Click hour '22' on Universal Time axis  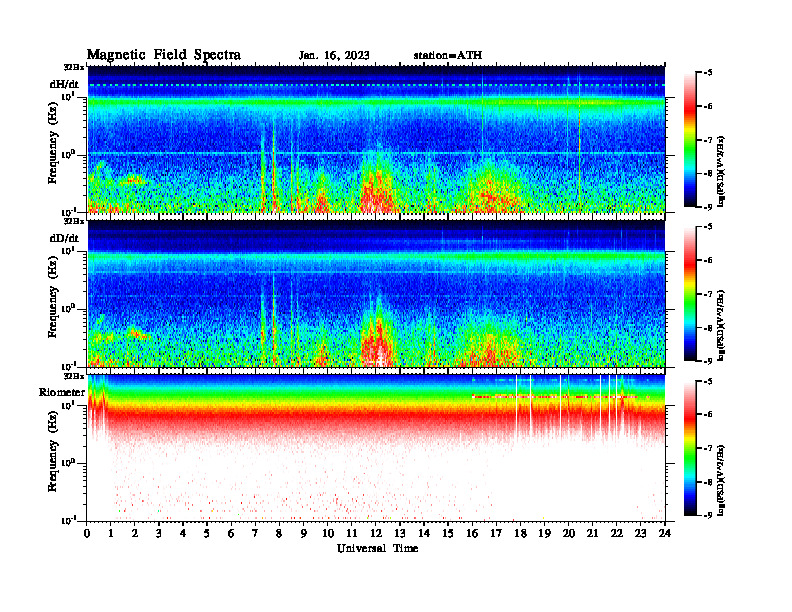click(x=616, y=533)
